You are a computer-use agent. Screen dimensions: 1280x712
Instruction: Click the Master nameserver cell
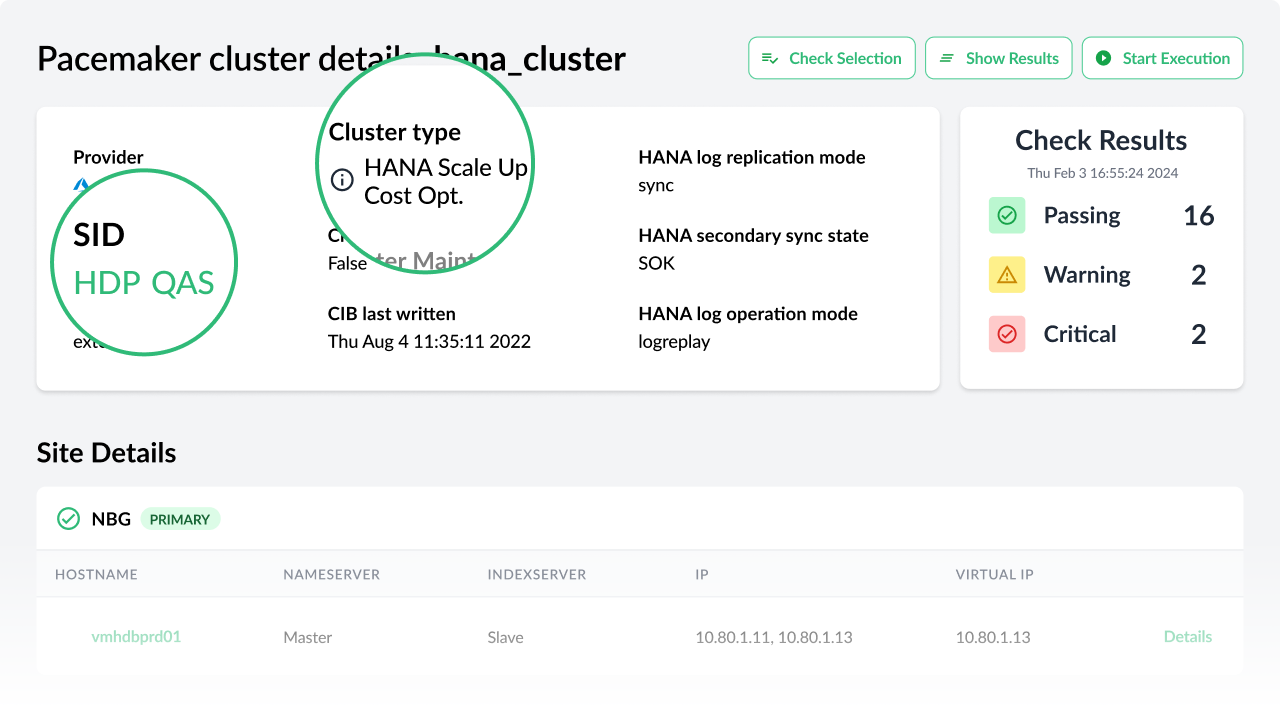coord(308,637)
